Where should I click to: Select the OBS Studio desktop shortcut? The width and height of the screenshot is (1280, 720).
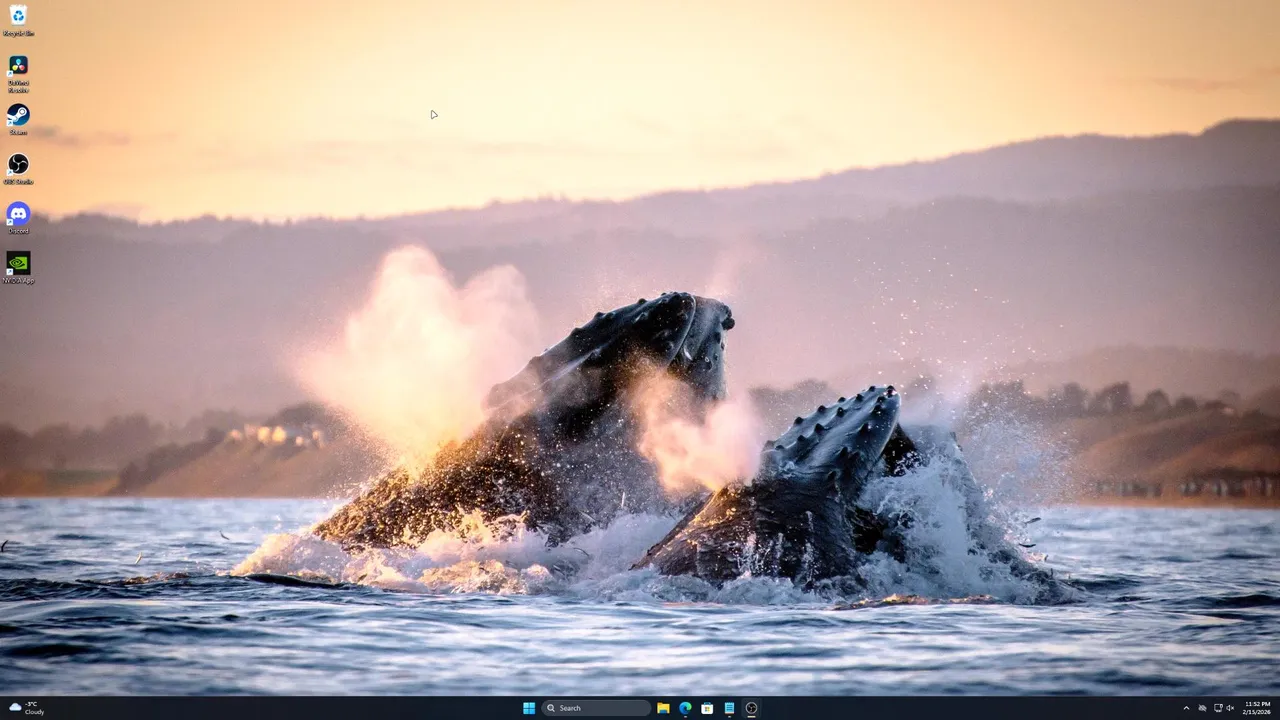(18, 169)
